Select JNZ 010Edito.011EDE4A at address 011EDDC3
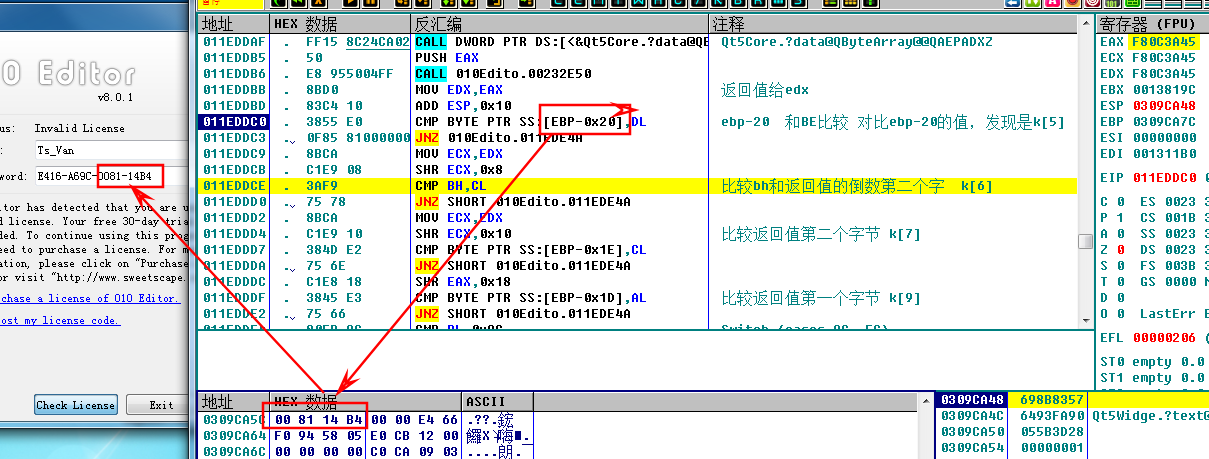The height and width of the screenshot is (459, 1209). pos(499,138)
